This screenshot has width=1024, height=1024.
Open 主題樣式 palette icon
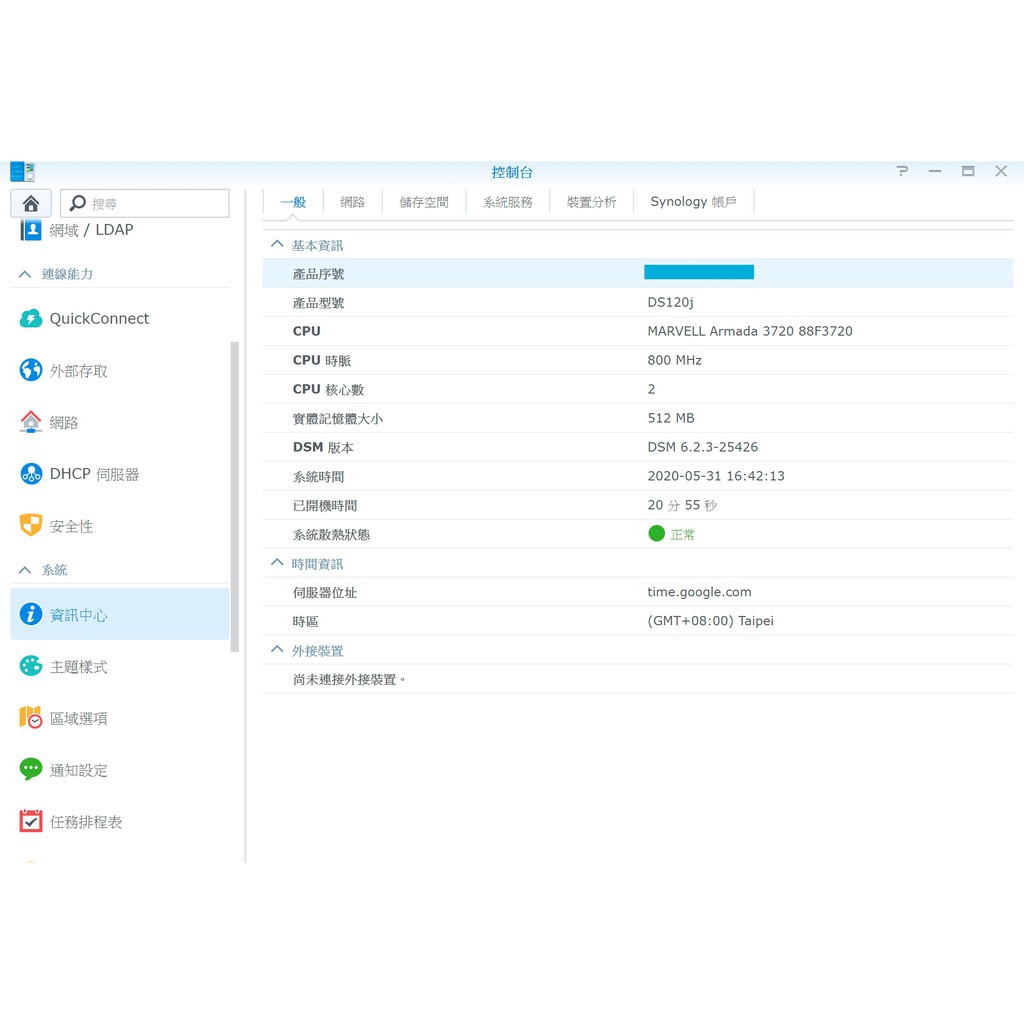coord(31,666)
